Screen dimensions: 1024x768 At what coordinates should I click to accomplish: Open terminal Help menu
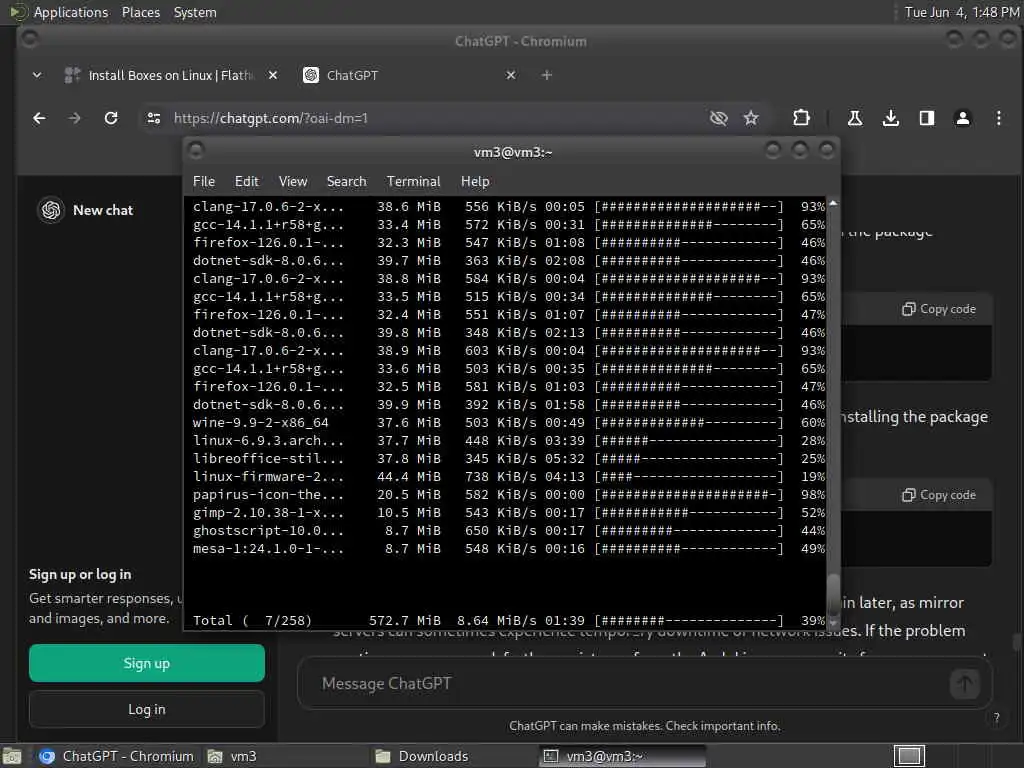pyautogui.click(x=475, y=182)
